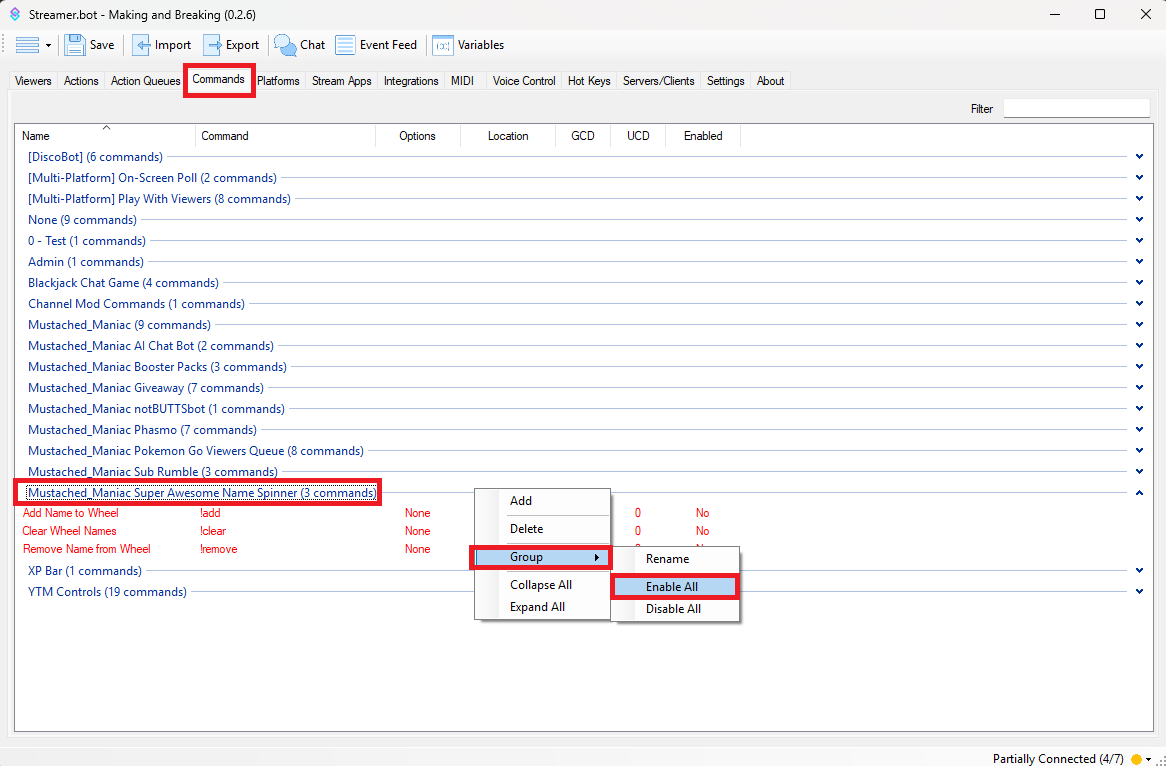Choose Enable All in the submenu

point(672,587)
